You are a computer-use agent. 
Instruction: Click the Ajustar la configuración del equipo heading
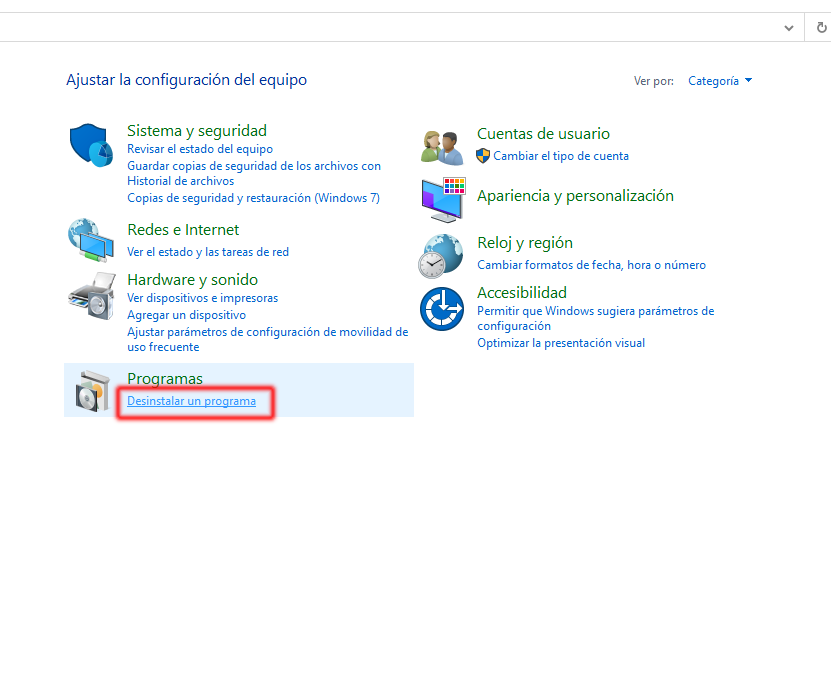click(x=187, y=79)
